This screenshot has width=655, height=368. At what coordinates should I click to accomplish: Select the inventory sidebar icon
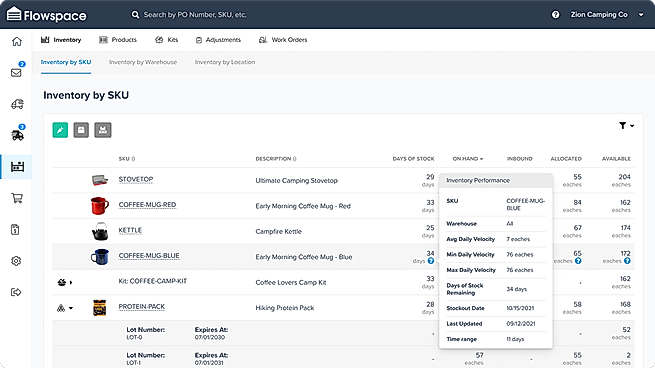(17, 167)
